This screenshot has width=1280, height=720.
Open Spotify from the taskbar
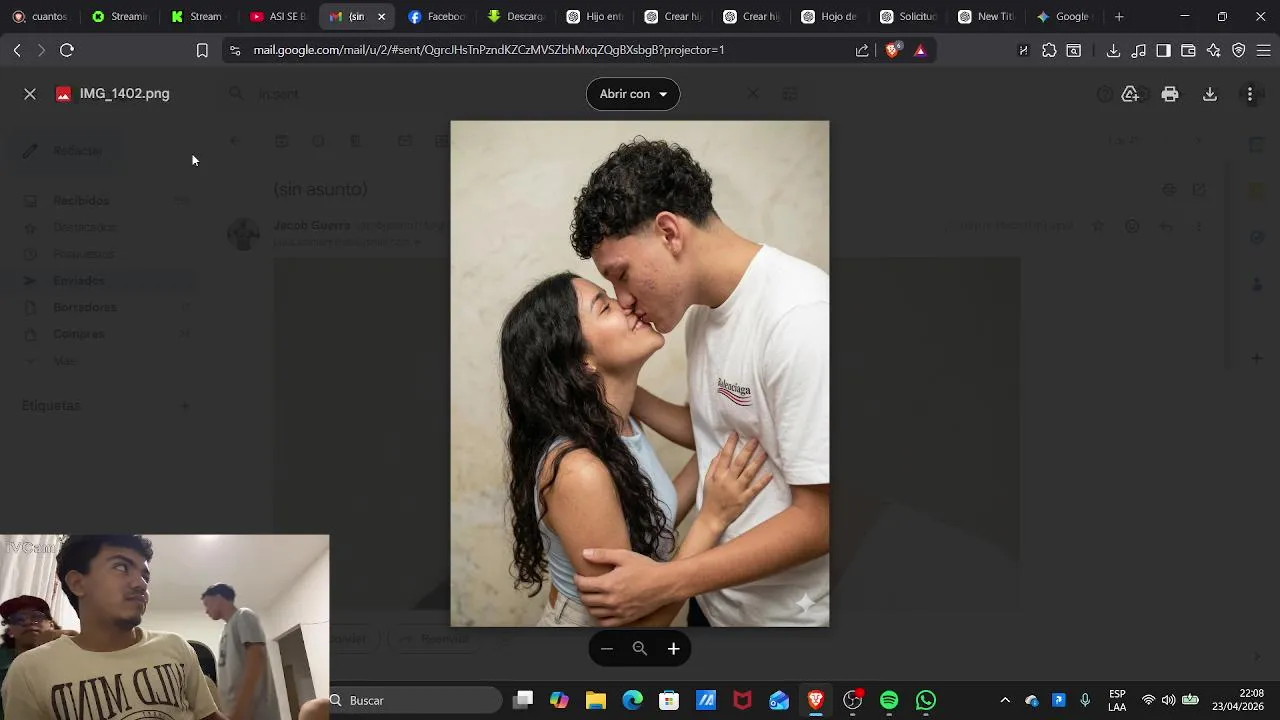[x=889, y=700]
